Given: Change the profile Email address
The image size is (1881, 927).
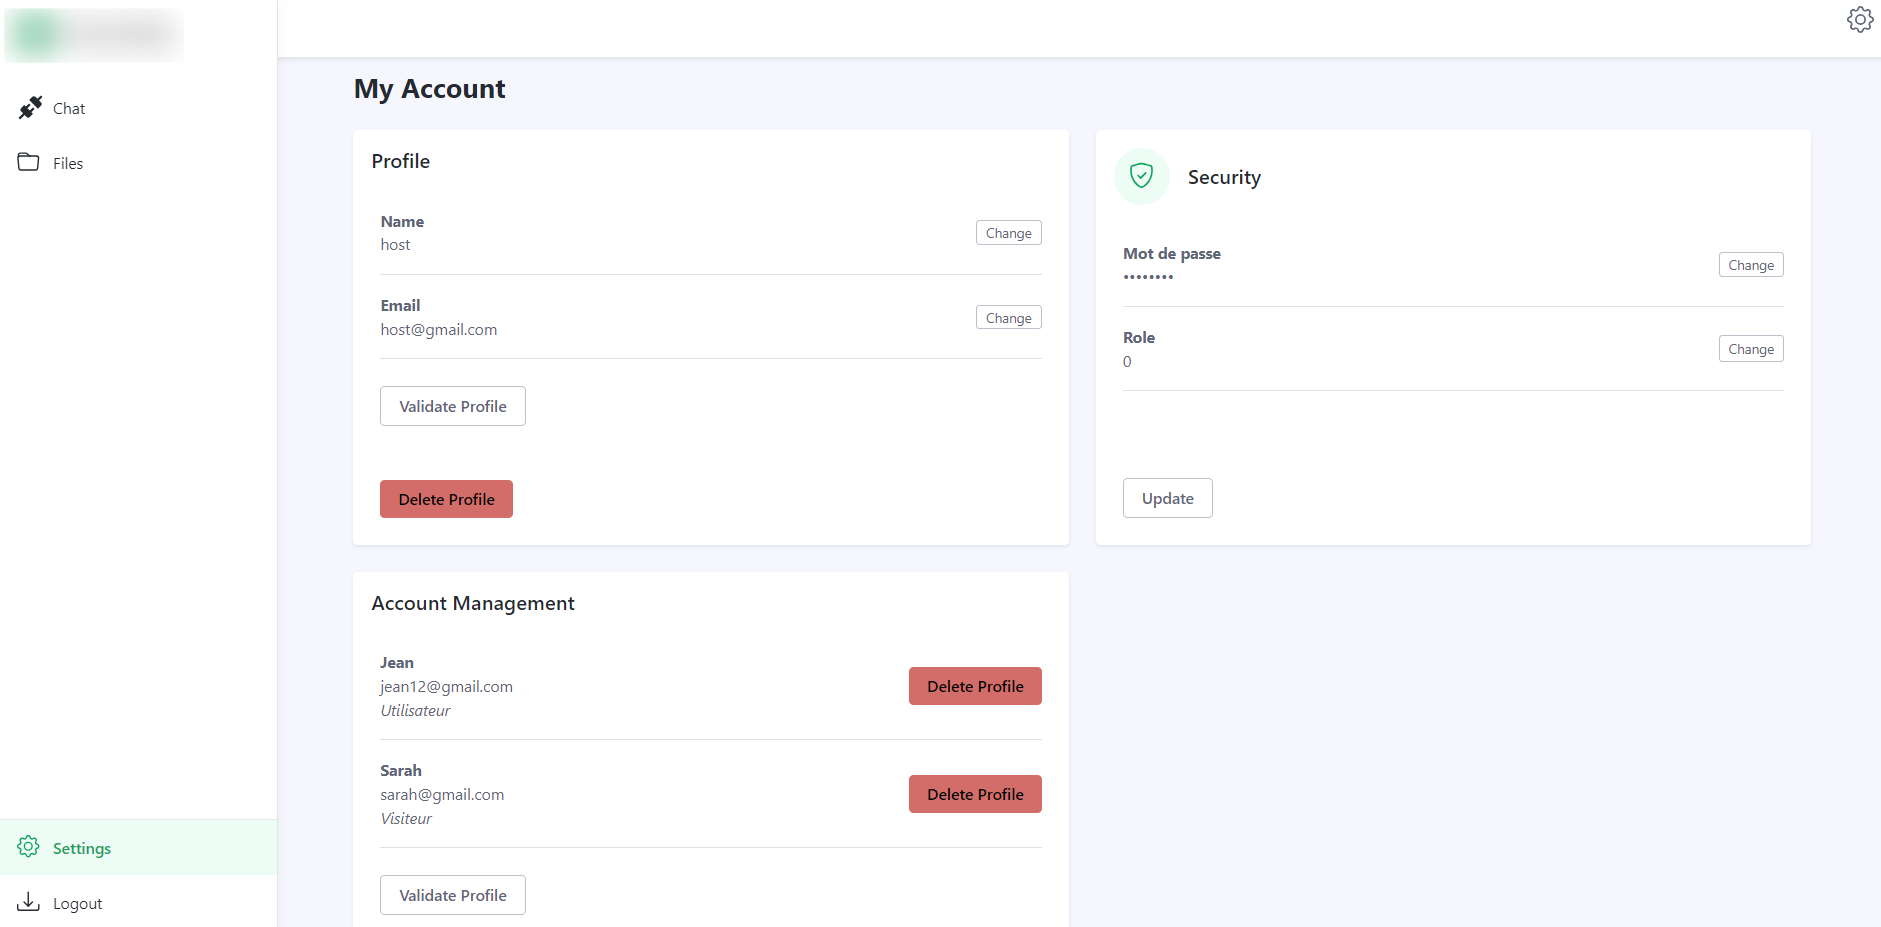Looking at the screenshot, I should tap(1008, 318).
